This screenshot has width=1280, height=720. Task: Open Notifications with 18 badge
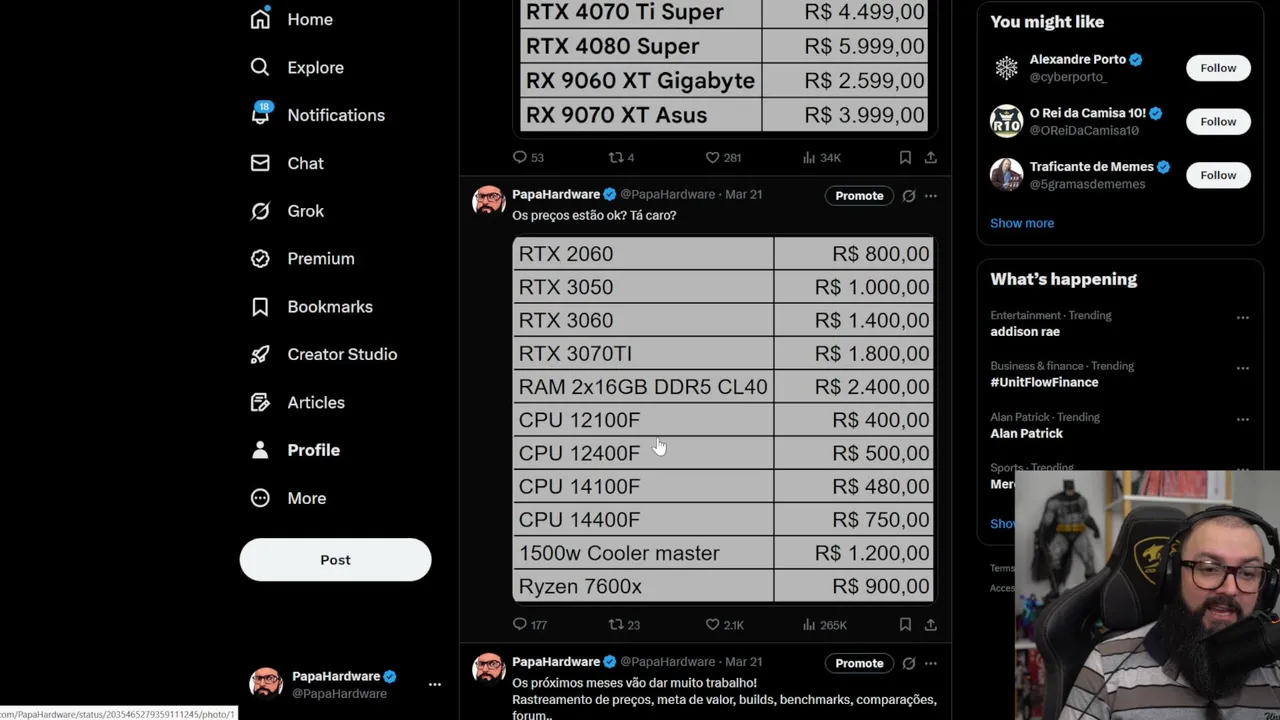coord(317,115)
